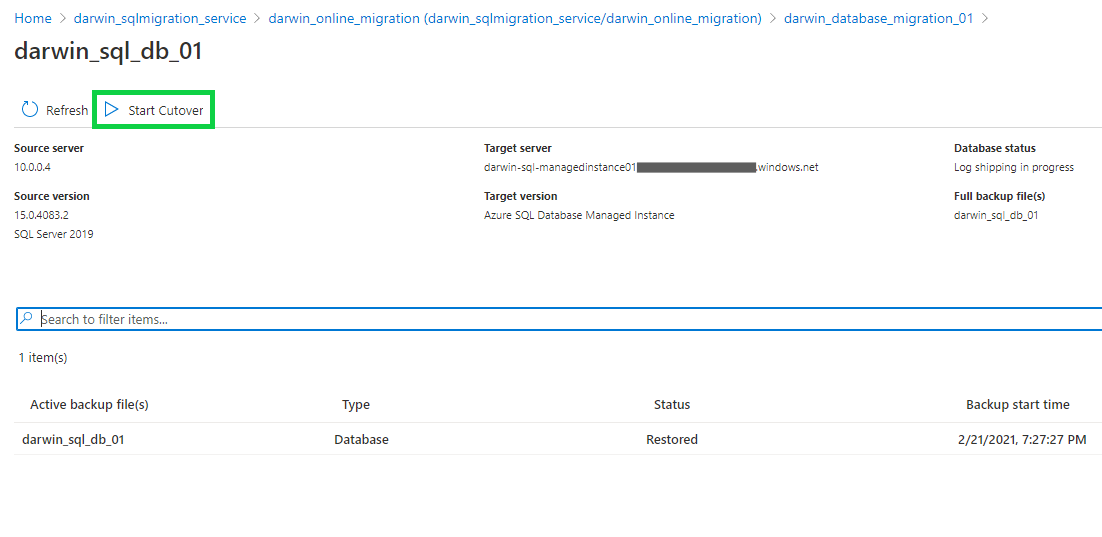Click the 15.0.4083.2 source version value

[41, 216]
